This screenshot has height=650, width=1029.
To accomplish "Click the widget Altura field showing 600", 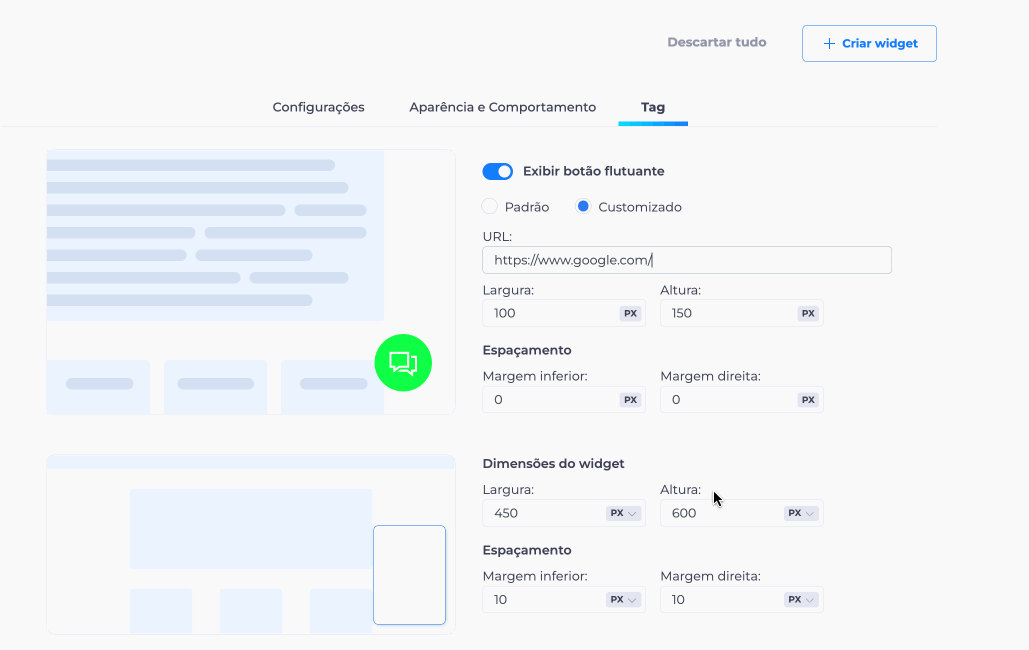I will [742, 513].
